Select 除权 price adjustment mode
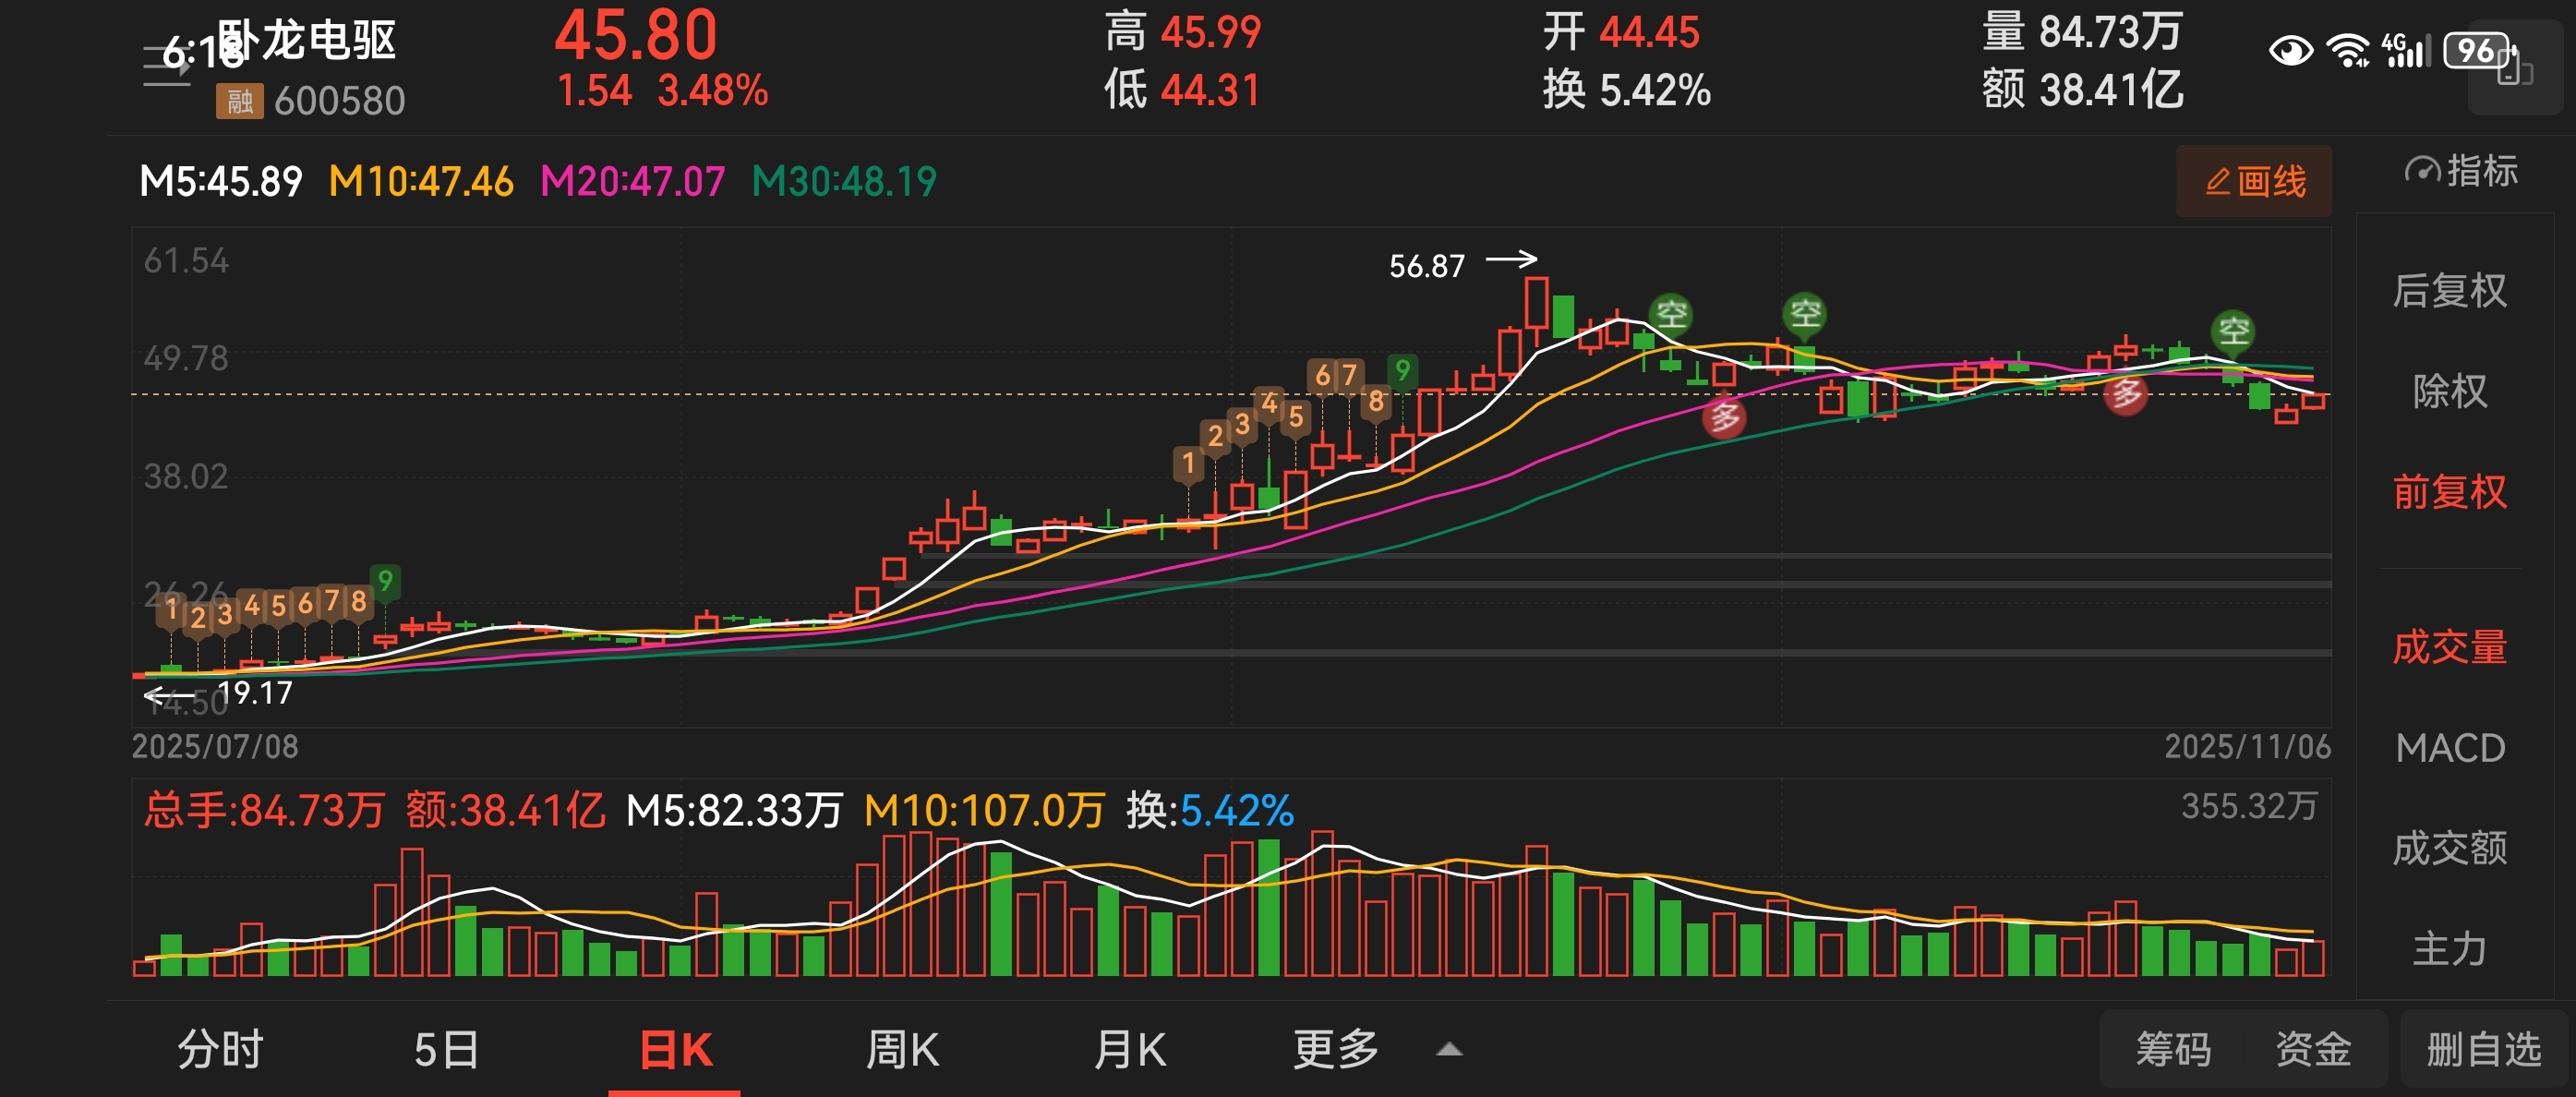The width and height of the screenshot is (2576, 1097). pyautogui.click(x=2449, y=391)
